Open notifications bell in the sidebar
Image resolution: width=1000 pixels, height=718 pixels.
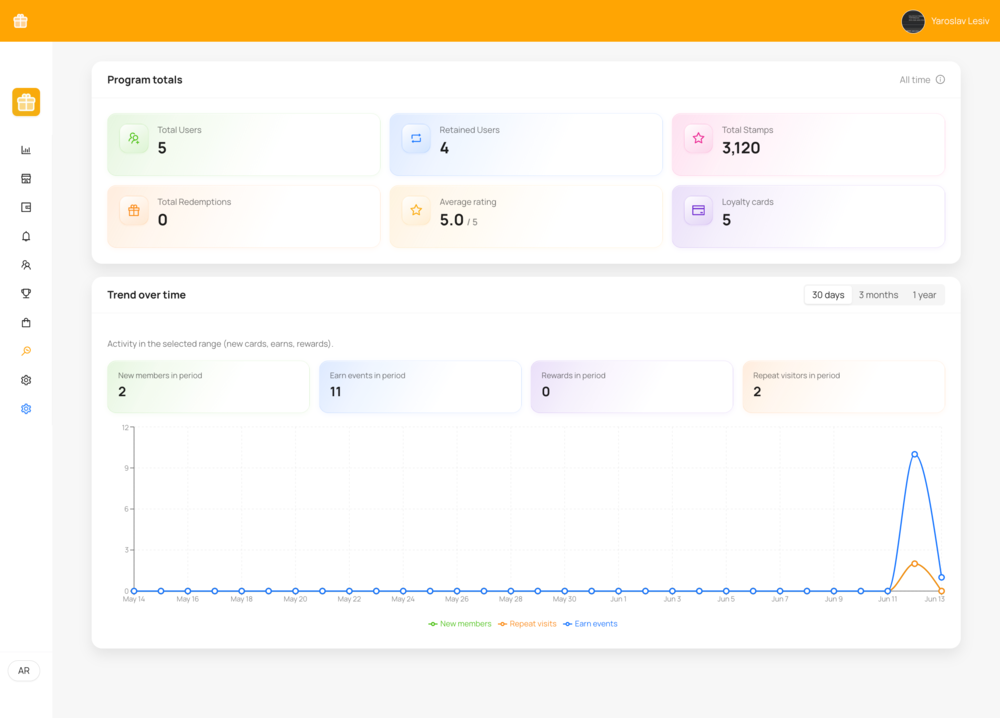tap(26, 236)
